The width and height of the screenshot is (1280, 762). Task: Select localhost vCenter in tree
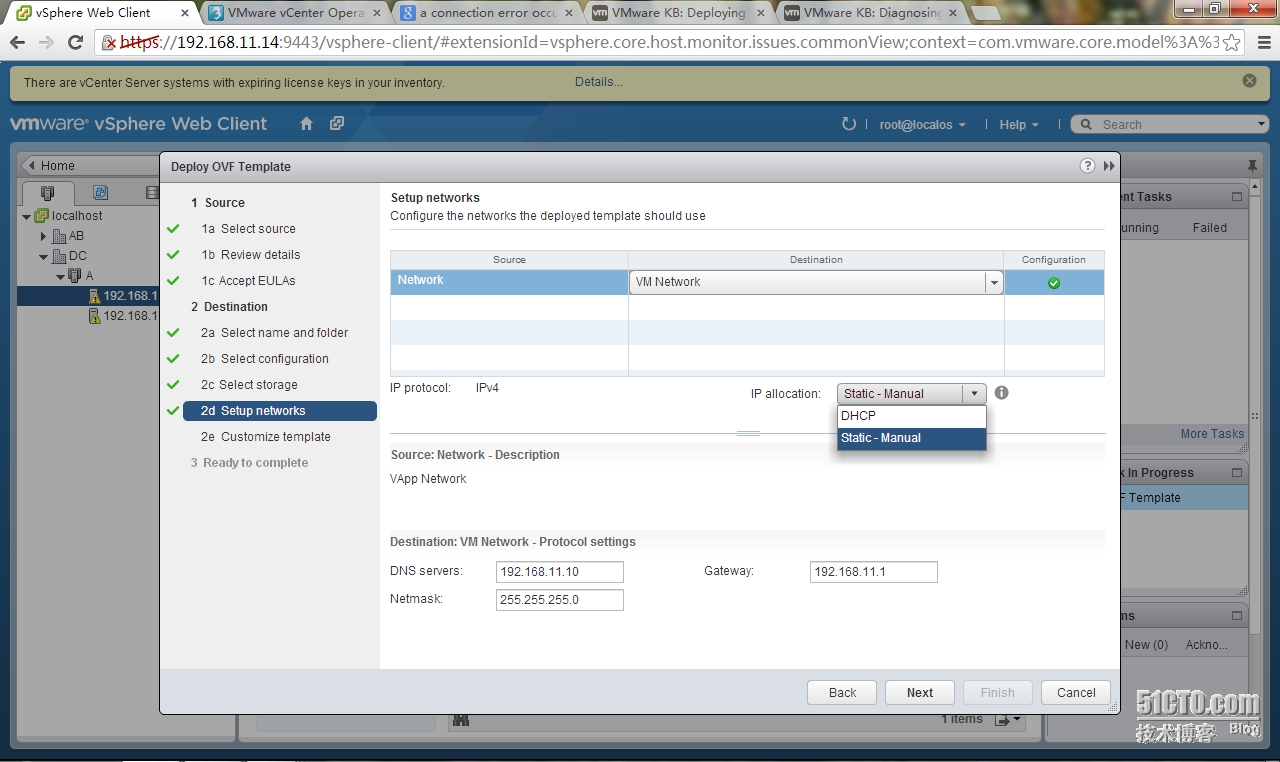coord(77,216)
